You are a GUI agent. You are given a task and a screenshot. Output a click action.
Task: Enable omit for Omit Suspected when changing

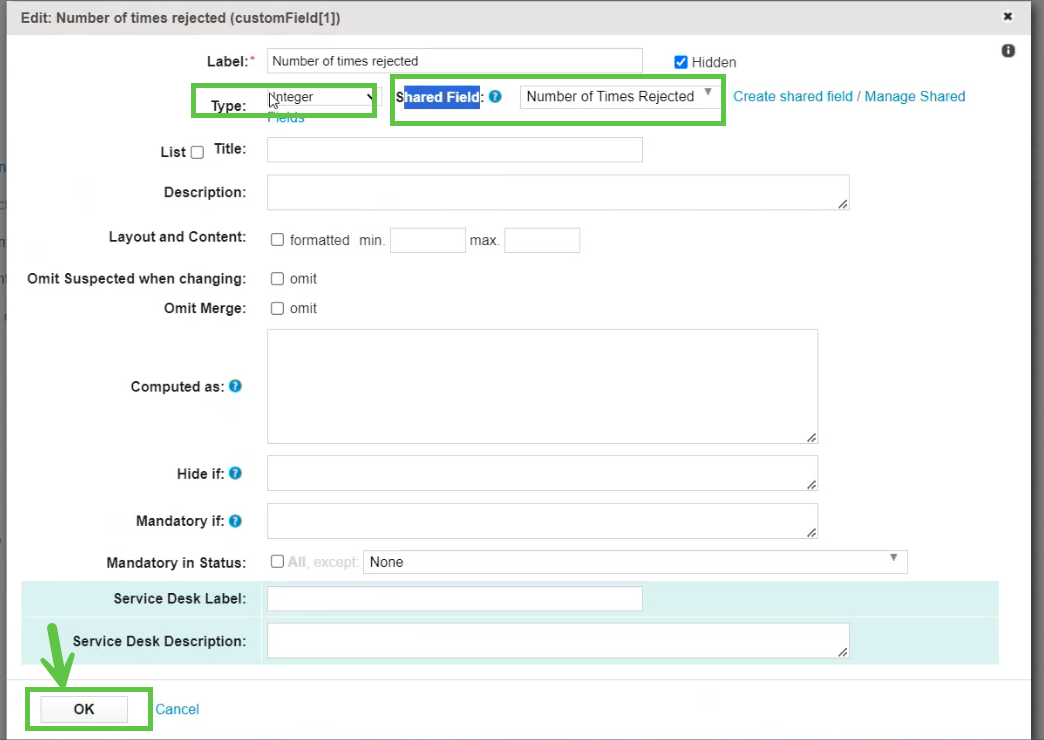[278, 278]
